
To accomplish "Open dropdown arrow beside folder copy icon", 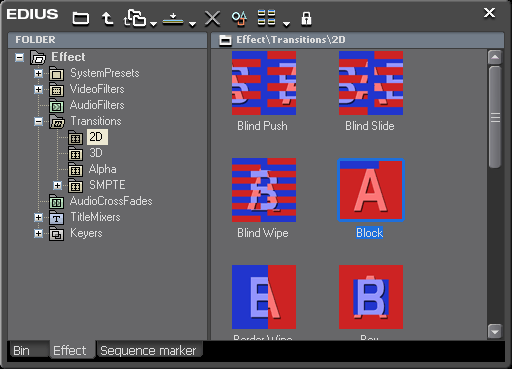I will click(153, 24).
